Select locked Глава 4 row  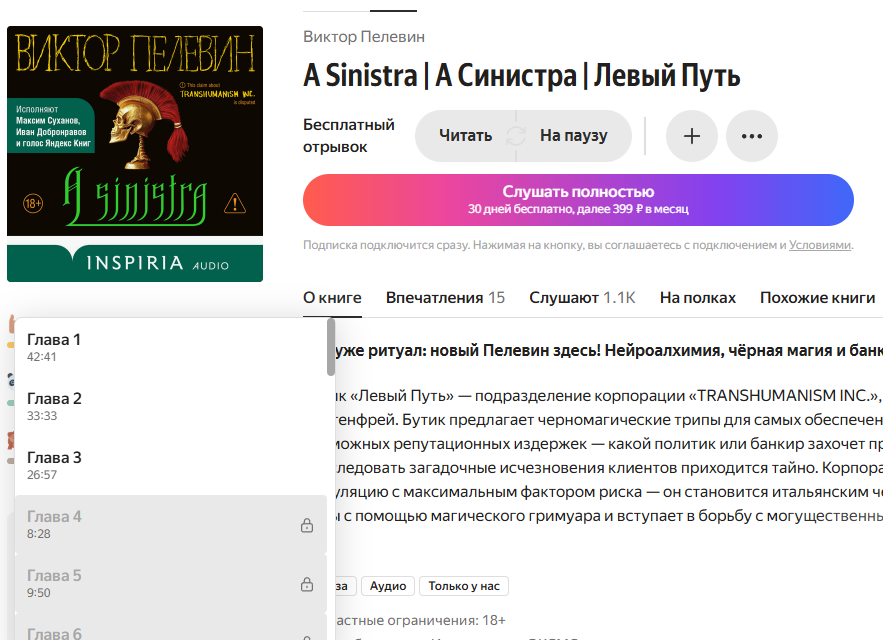[171, 525]
